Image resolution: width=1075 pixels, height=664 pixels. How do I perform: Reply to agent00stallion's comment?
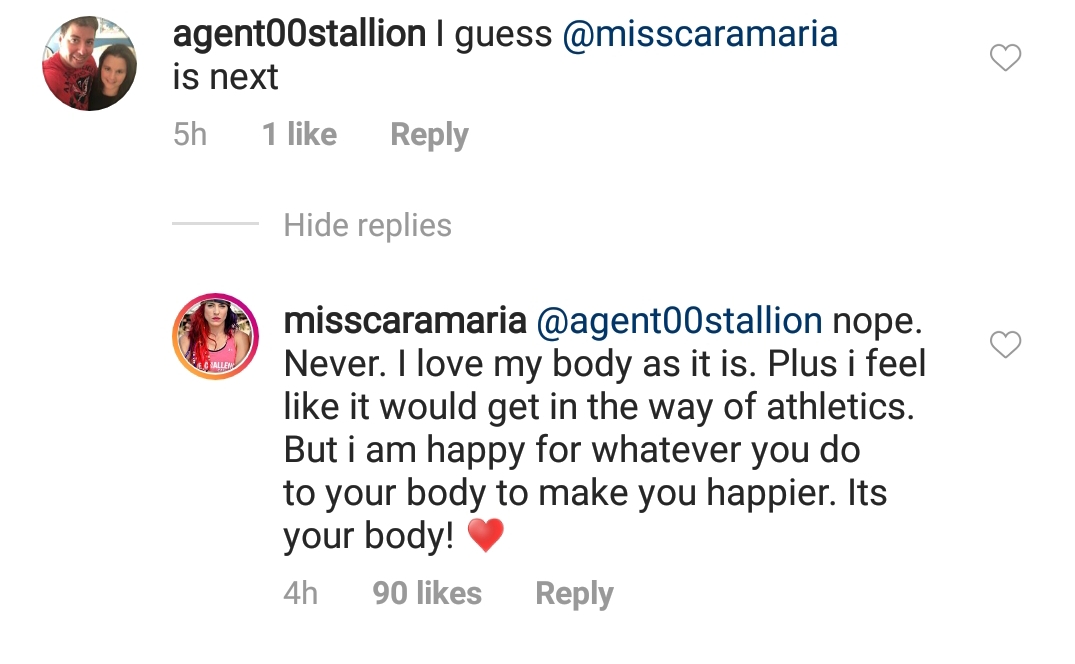(x=429, y=135)
